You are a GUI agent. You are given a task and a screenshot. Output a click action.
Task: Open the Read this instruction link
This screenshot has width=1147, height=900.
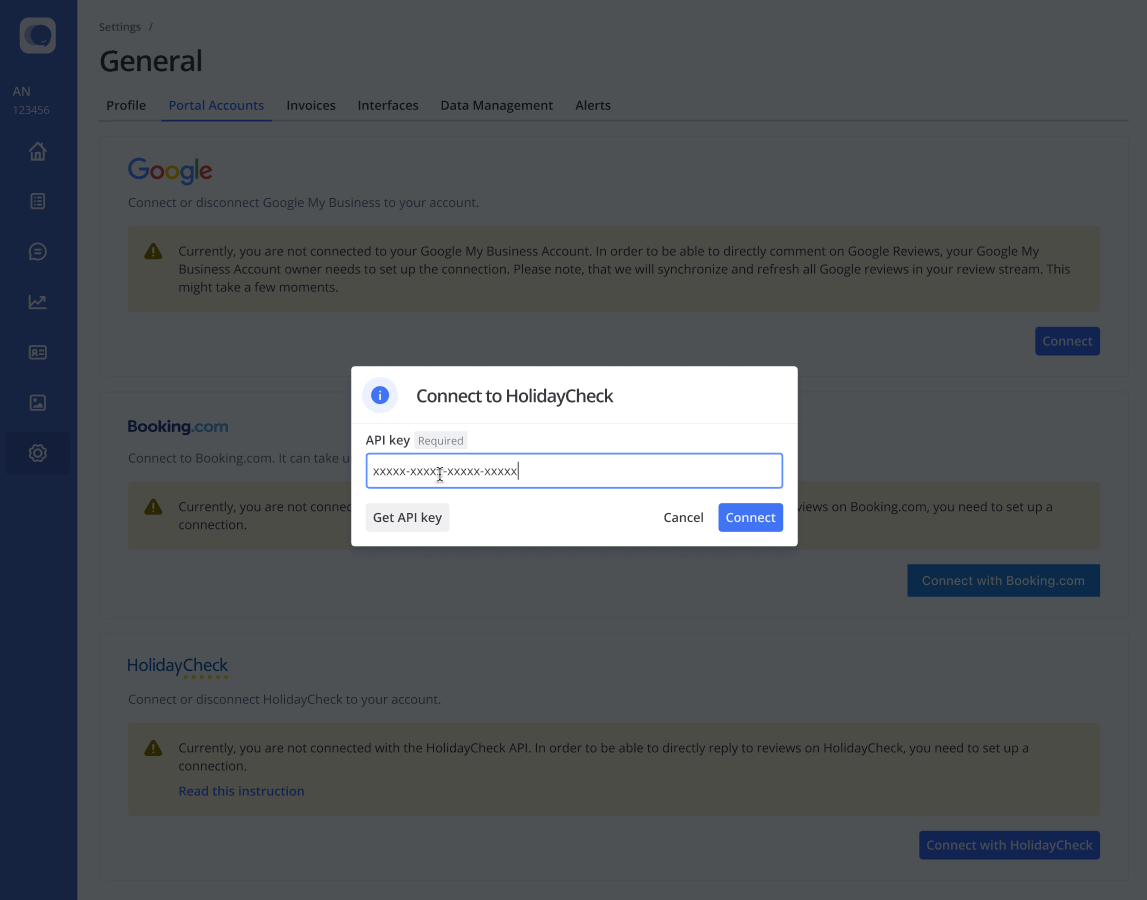click(241, 791)
